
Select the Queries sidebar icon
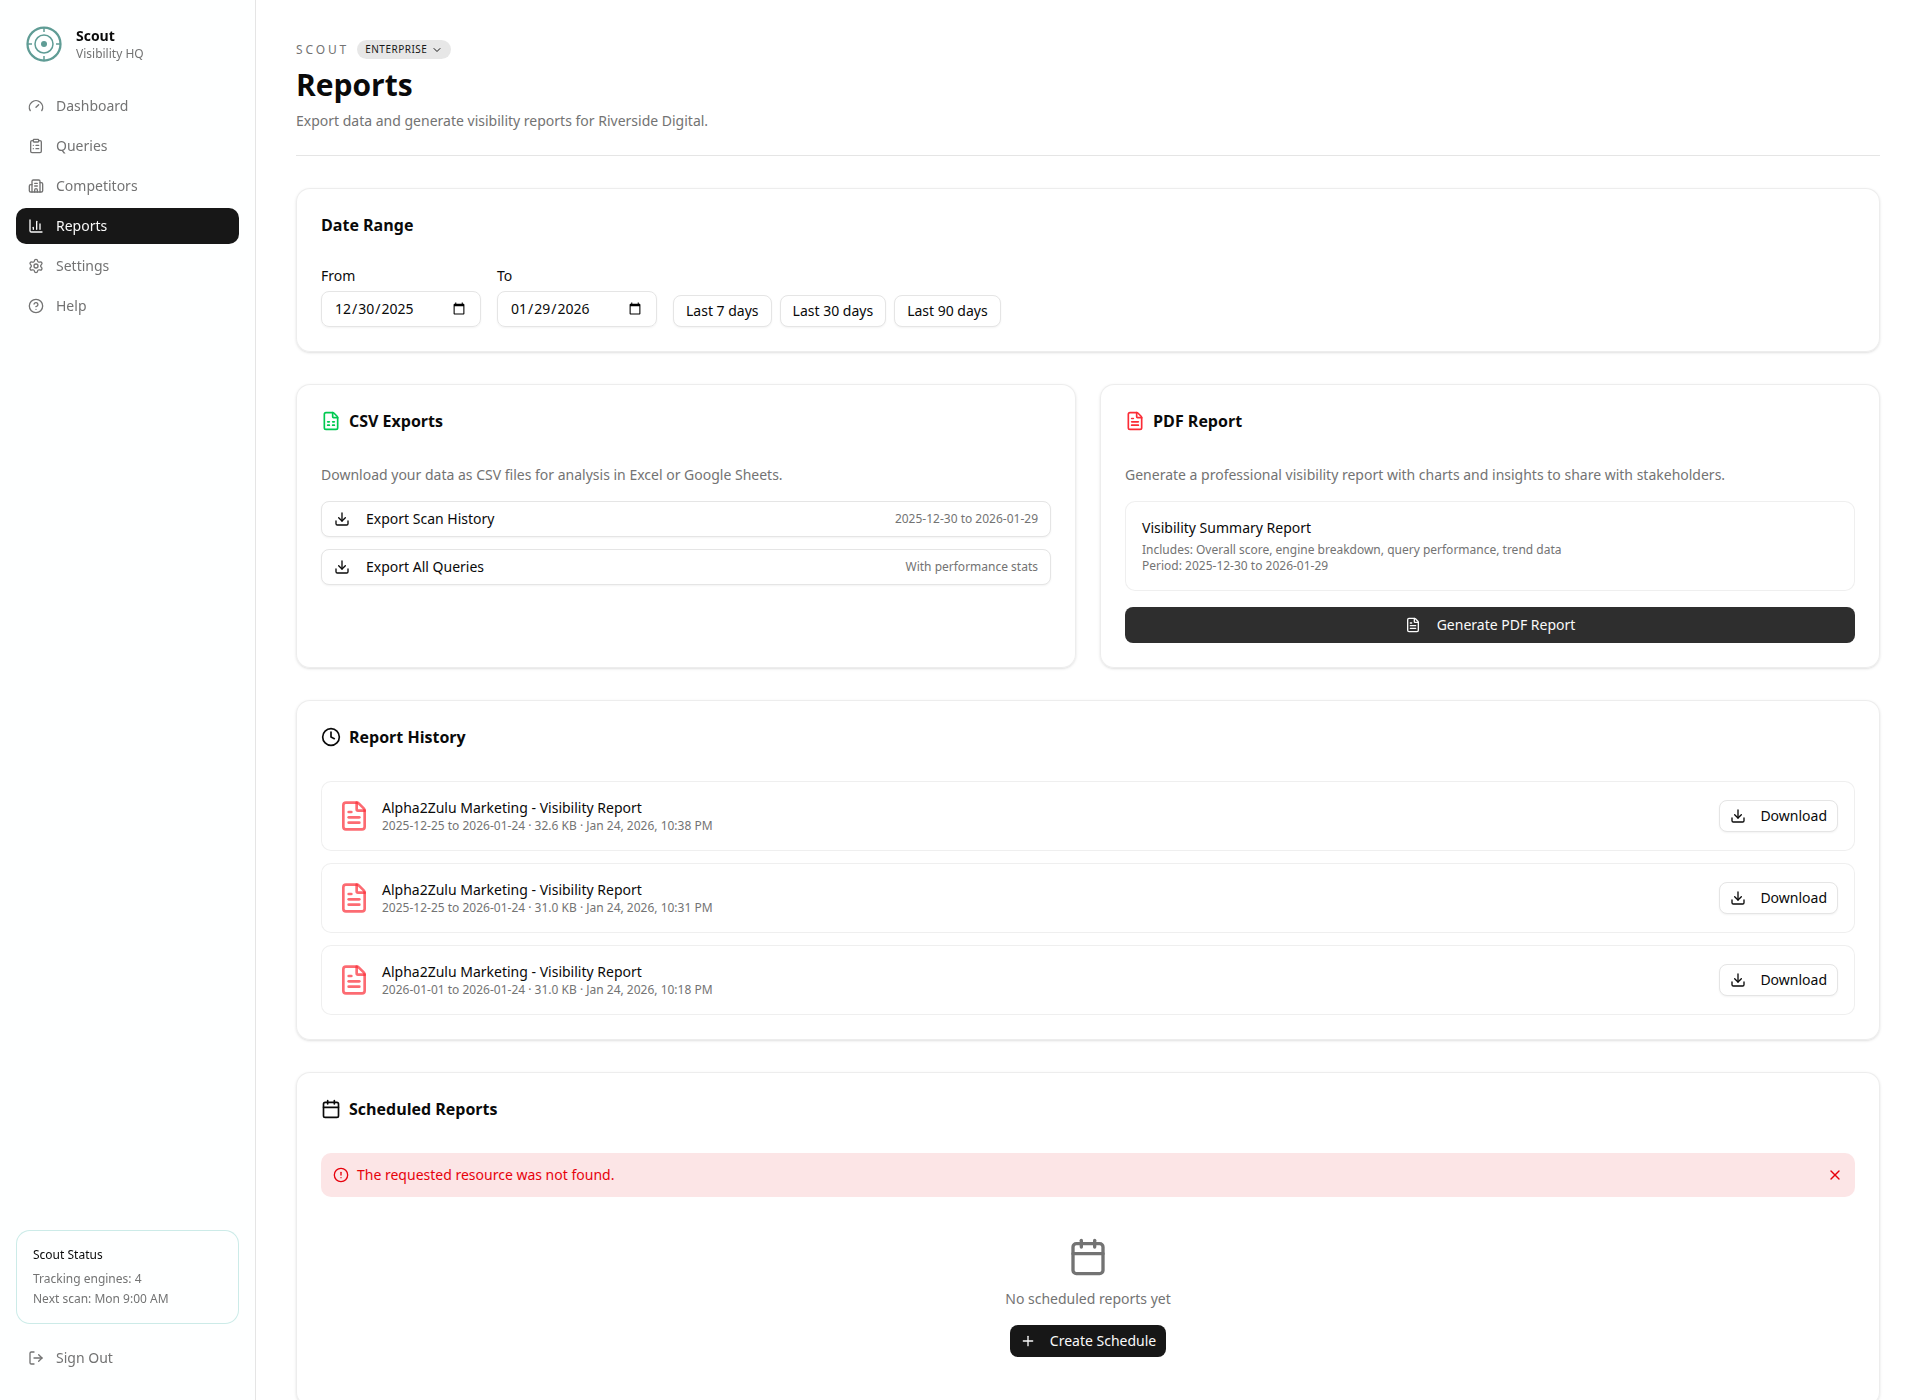(x=37, y=145)
